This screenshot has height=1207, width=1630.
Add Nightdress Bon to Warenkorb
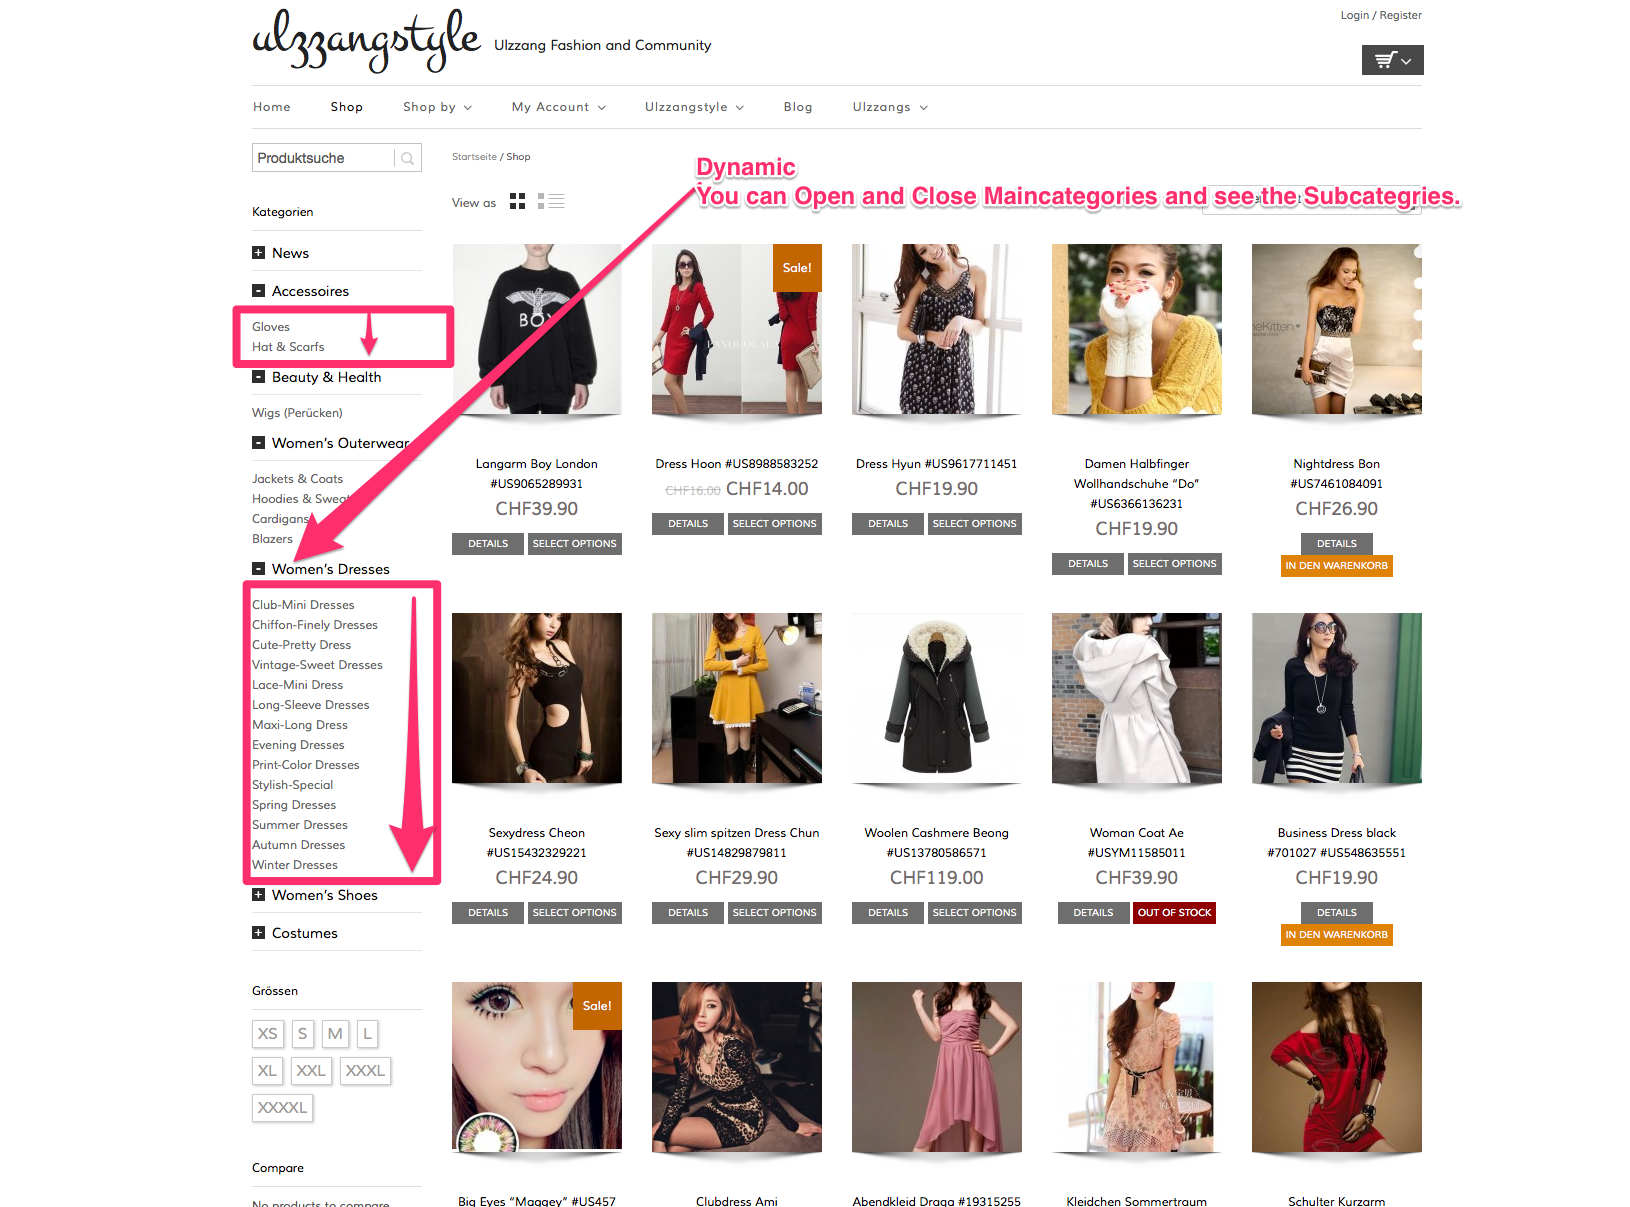tap(1336, 566)
